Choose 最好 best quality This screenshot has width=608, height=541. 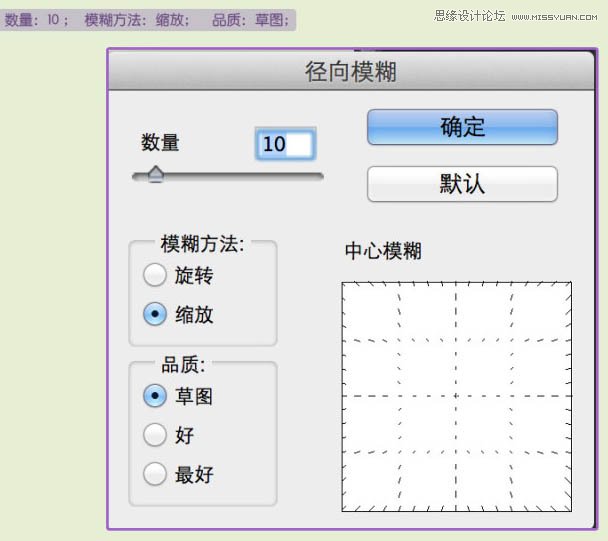[155, 474]
